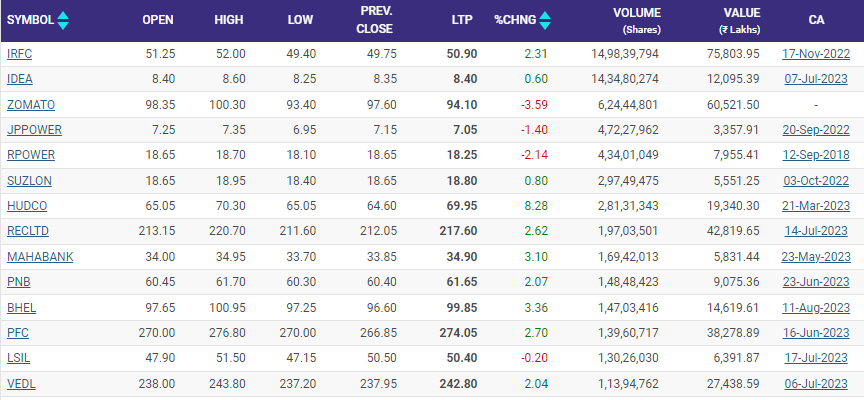Image resolution: width=864 pixels, height=400 pixels.
Task: Select BHEL previous close 96.60
Action: pyautogui.click(x=381, y=307)
